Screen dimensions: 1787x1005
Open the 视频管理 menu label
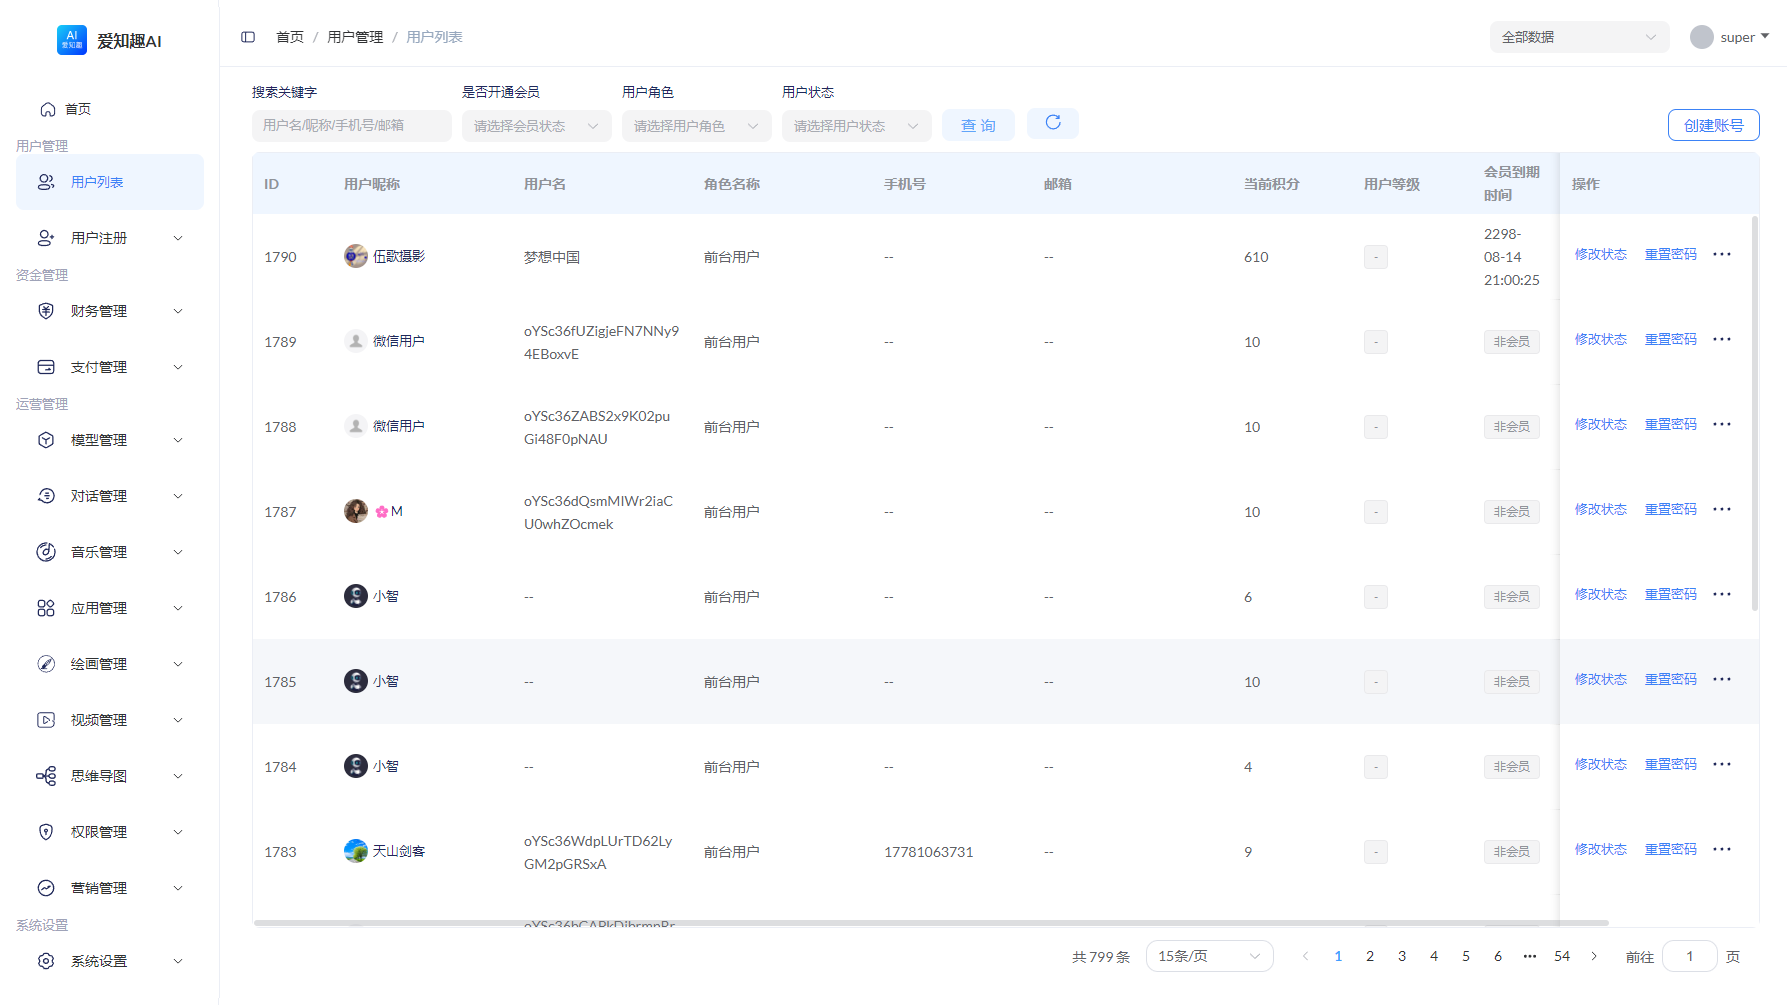coord(99,720)
